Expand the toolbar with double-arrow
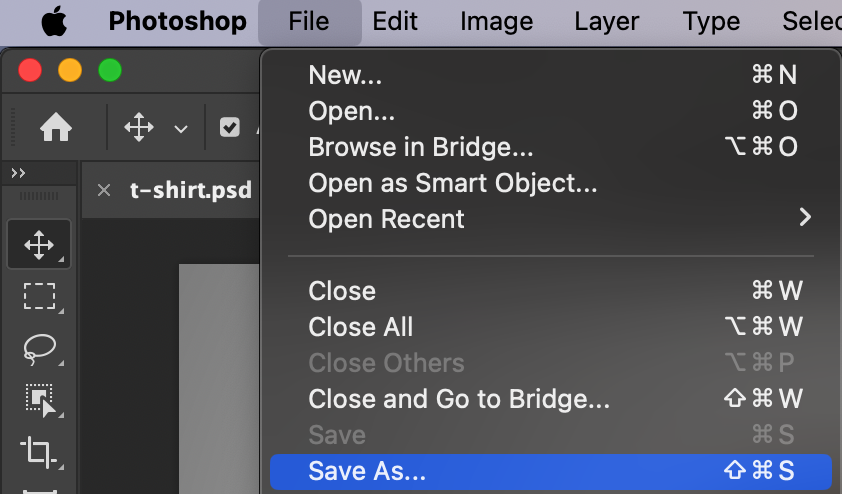This screenshot has width=842, height=494. (18, 173)
